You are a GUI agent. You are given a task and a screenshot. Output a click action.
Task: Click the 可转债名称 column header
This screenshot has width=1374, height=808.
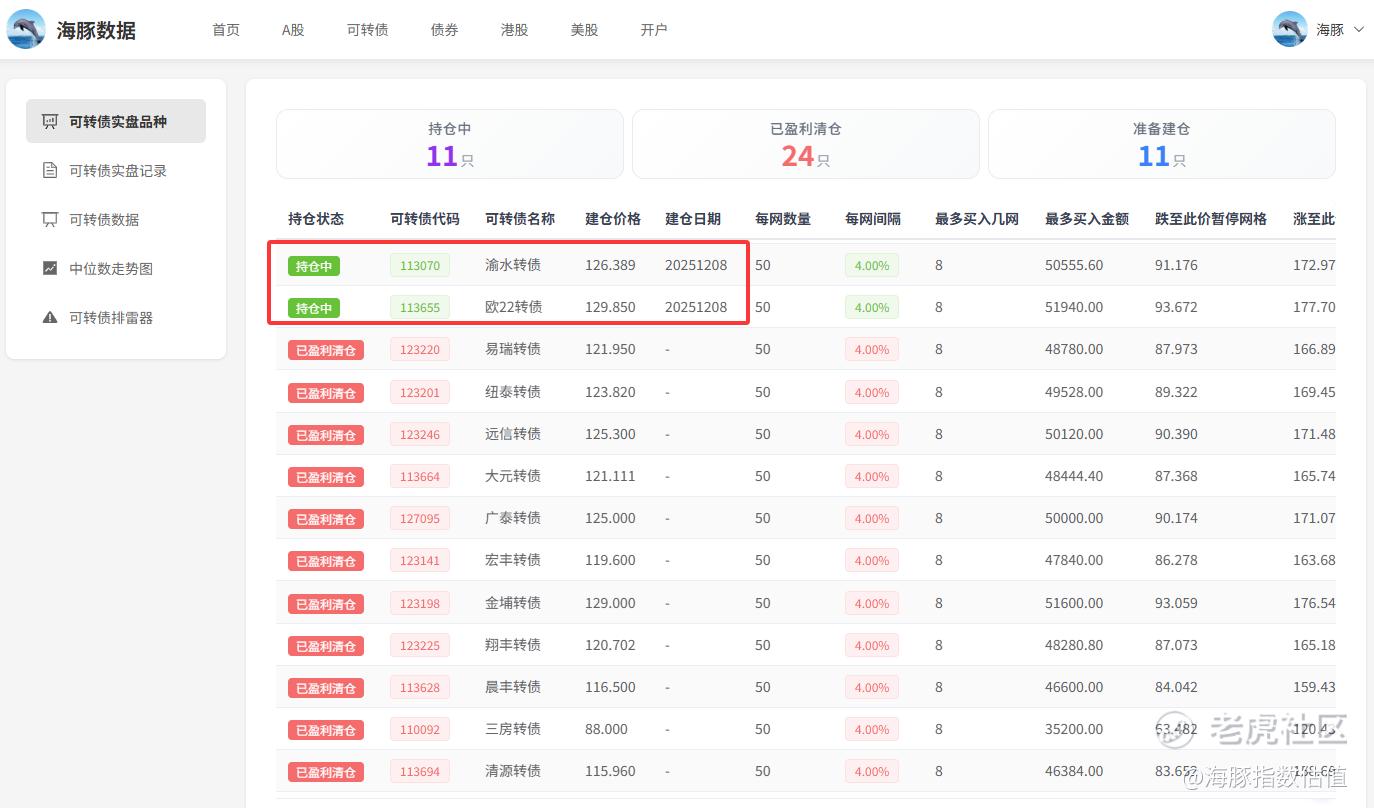click(x=520, y=218)
